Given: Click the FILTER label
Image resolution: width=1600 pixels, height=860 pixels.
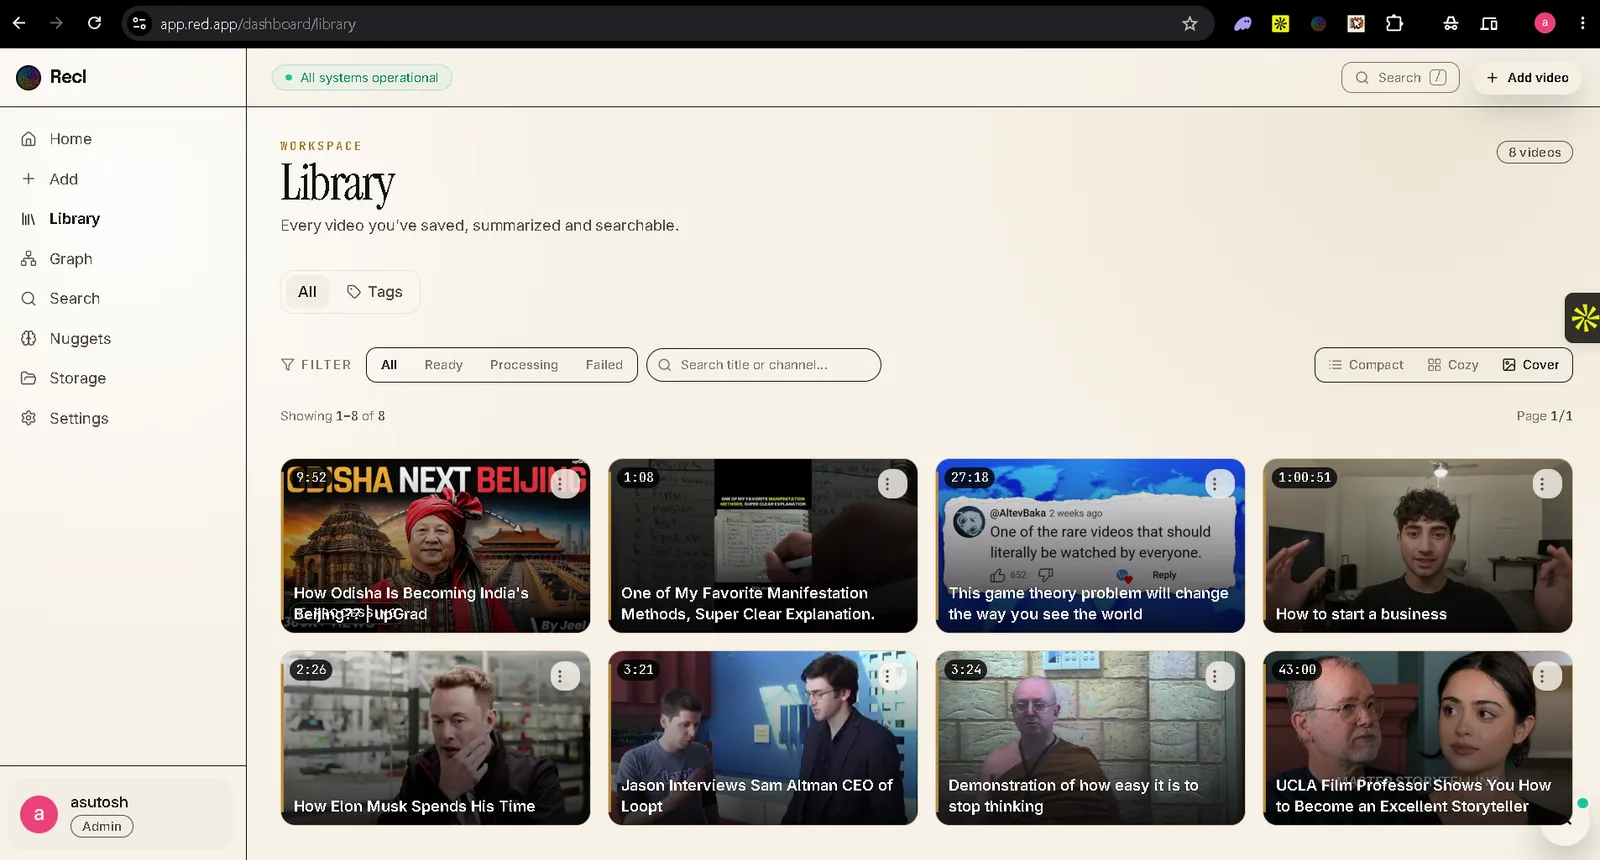Looking at the screenshot, I should point(316,365).
